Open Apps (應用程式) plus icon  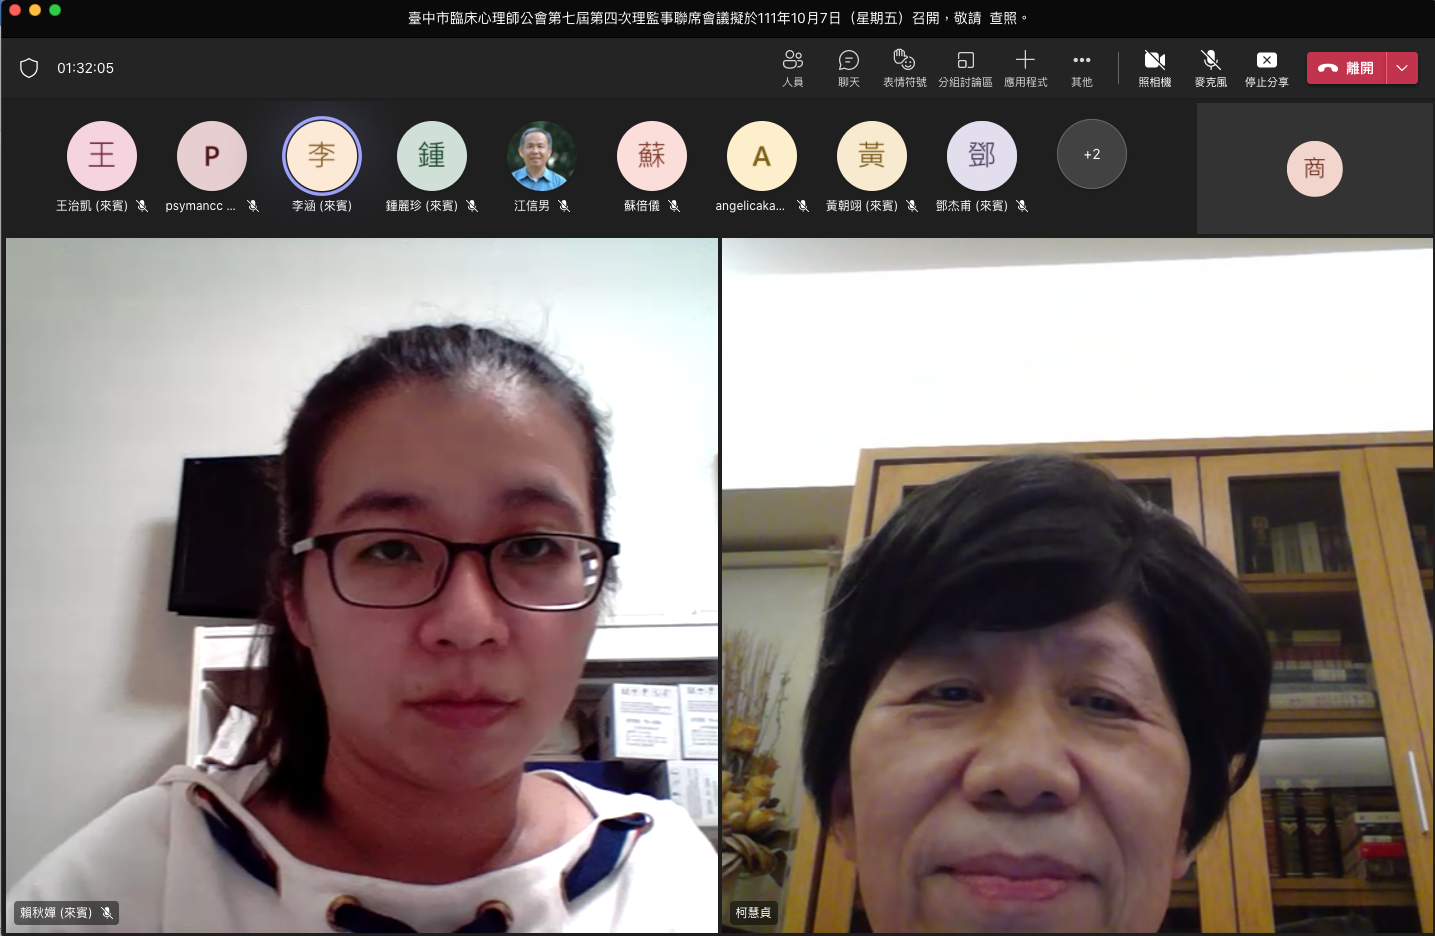[x=1025, y=68]
